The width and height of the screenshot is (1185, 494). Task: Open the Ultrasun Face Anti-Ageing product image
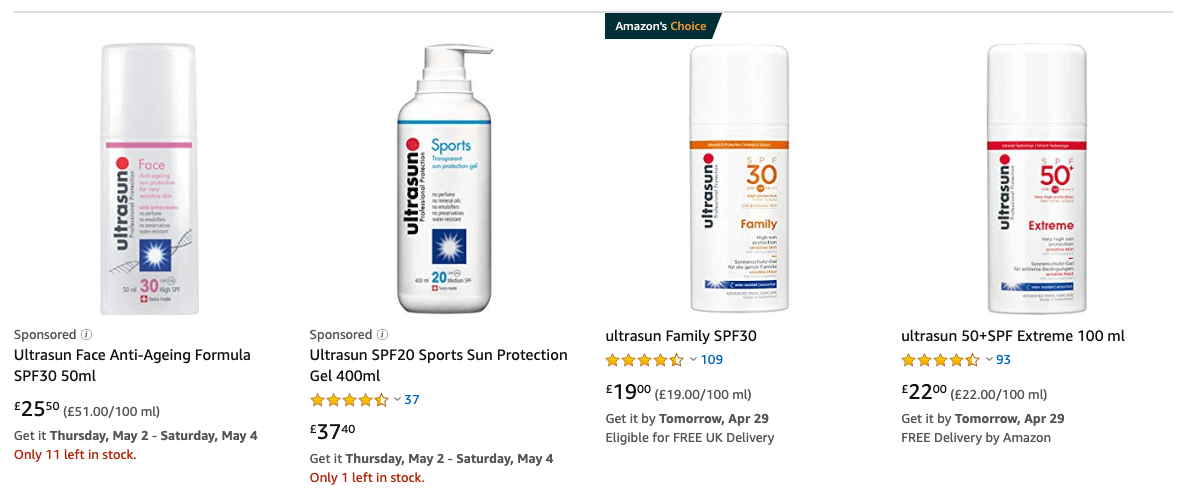(148, 180)
